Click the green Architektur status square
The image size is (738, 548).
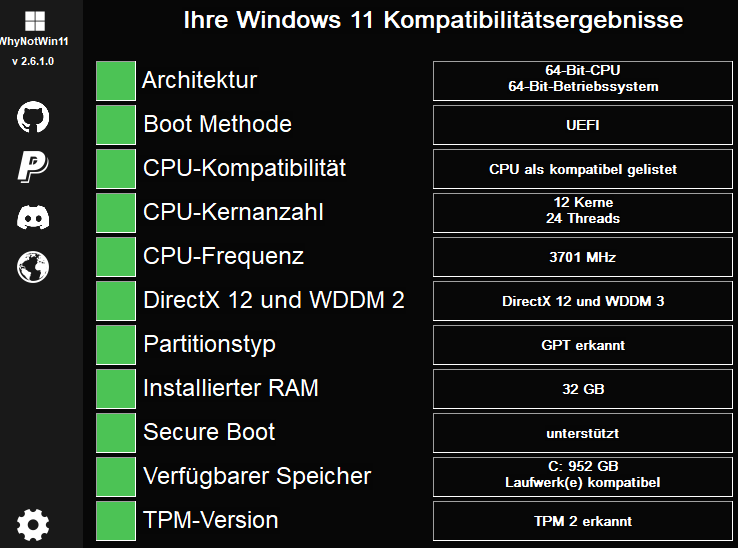point(116,81)
